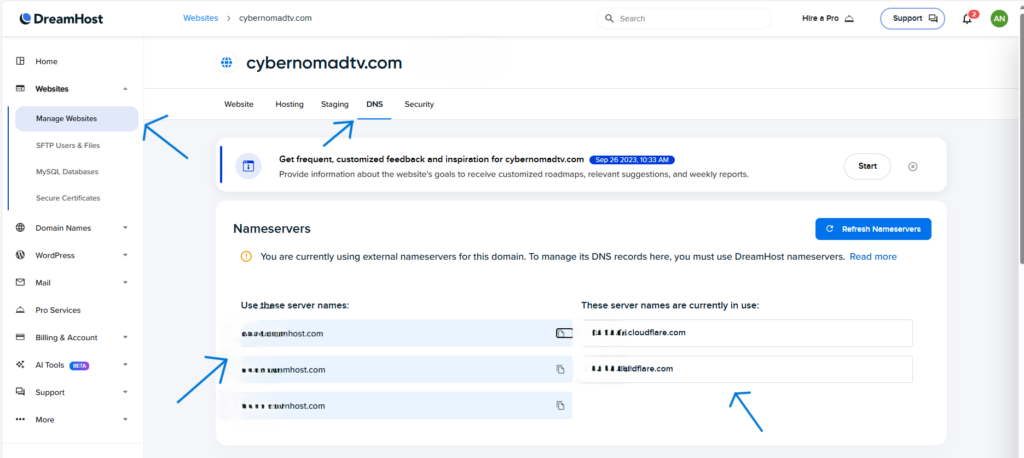Copy the first DreamHost nameserver
This screenshot has width=1024, height=458.
[561, 333]
